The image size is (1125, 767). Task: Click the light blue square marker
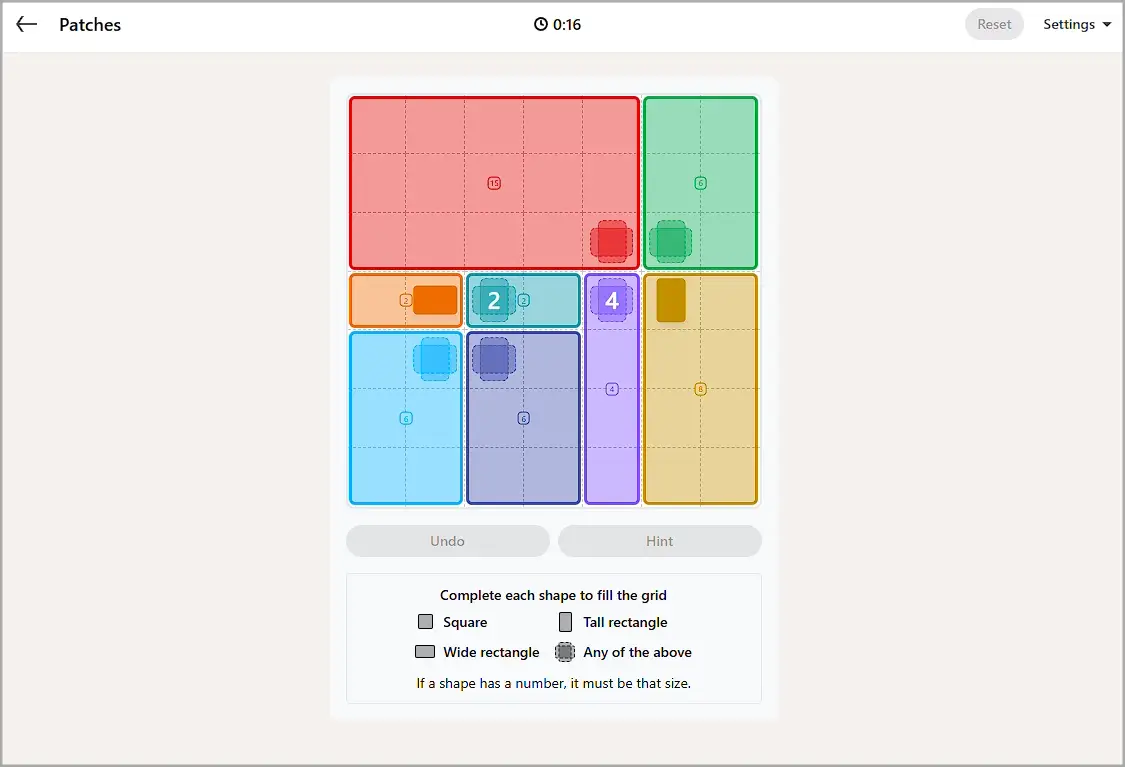pyautogui.click(x=435, y=359)
